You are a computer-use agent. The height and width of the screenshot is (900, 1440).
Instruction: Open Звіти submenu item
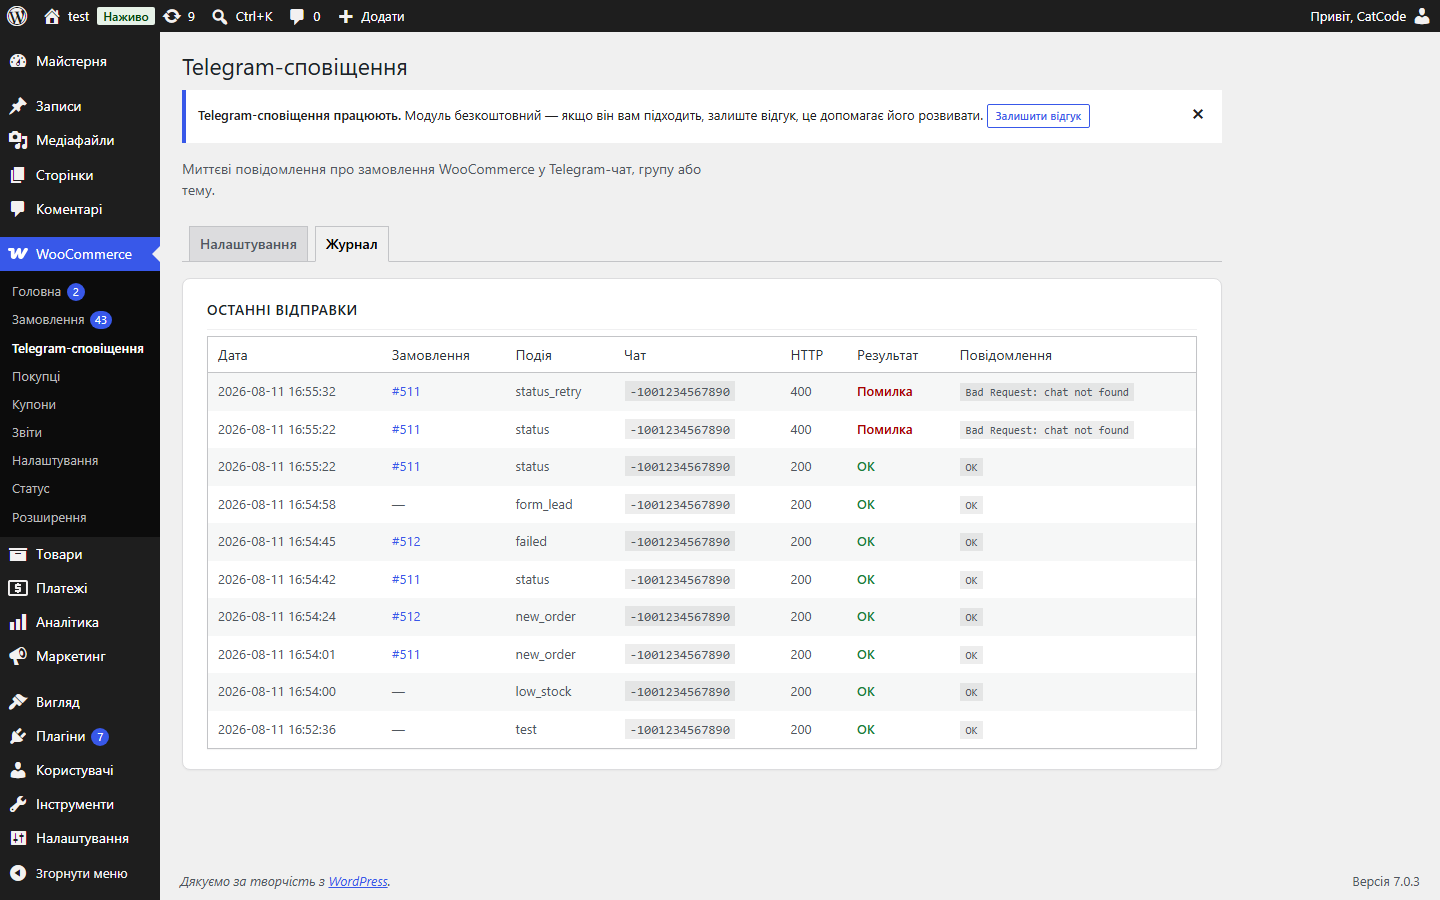tap(27, 433)
